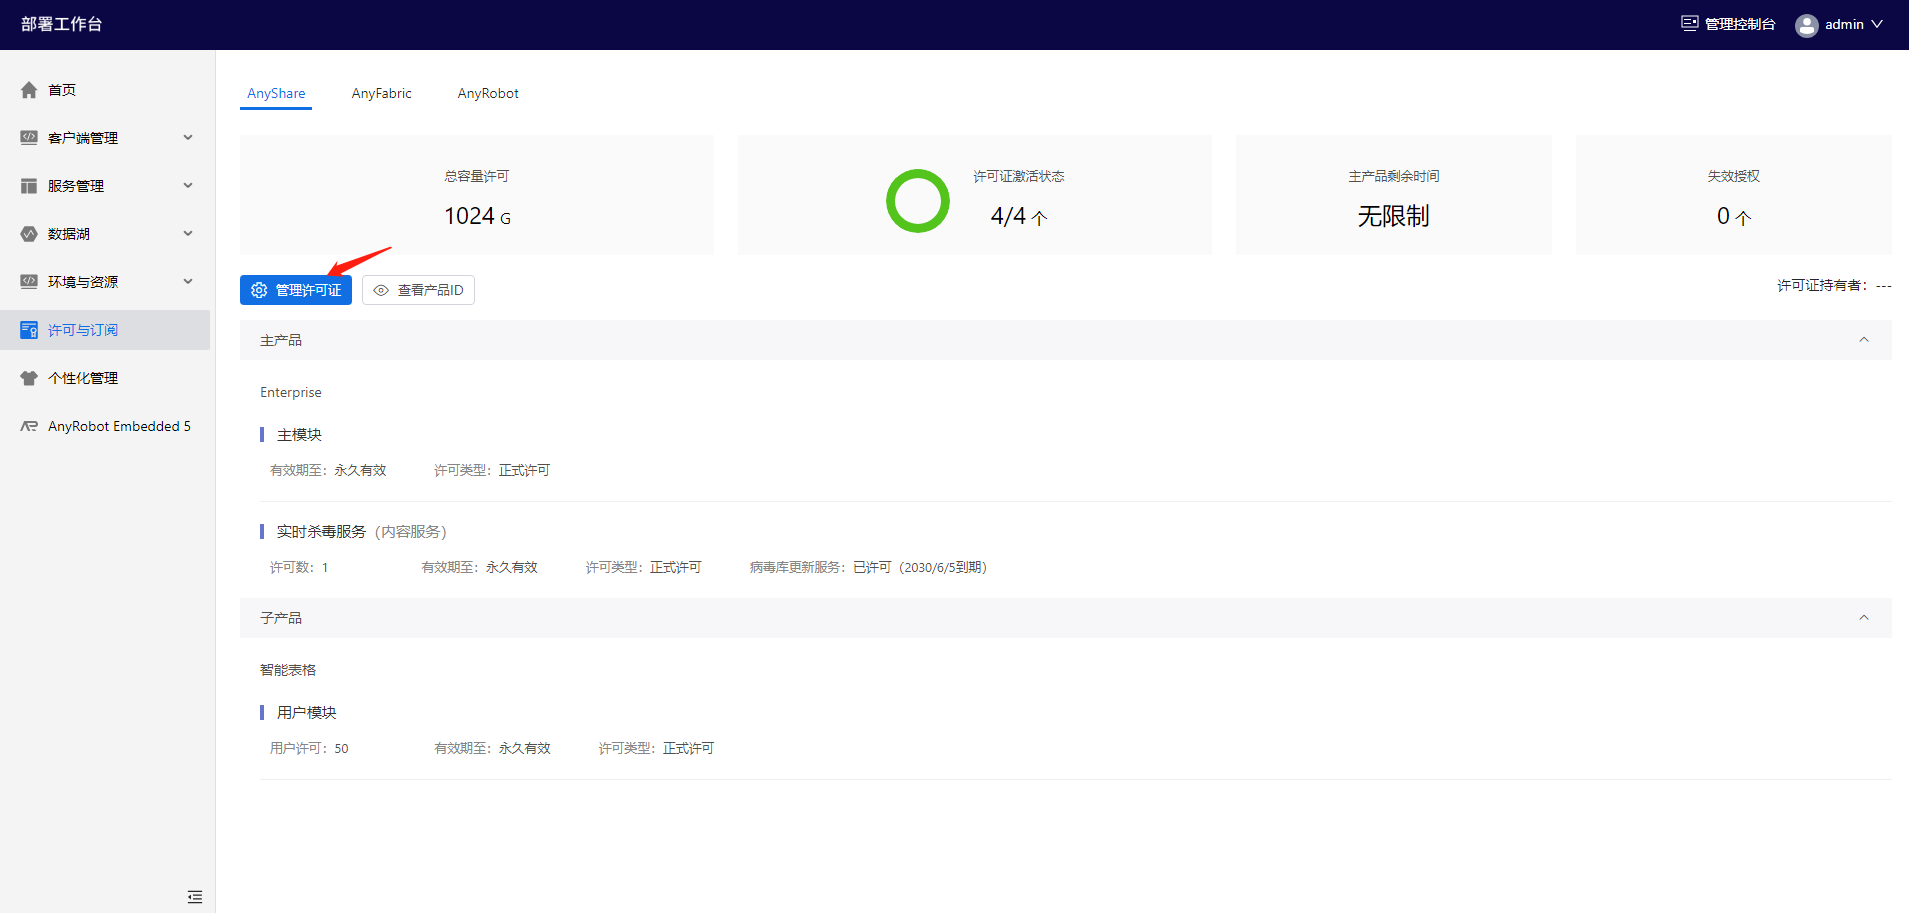This screenshot has height=913, width=1909.
Task: Click the 个性化管理 shirt icon
Action: tap(29, 378)
